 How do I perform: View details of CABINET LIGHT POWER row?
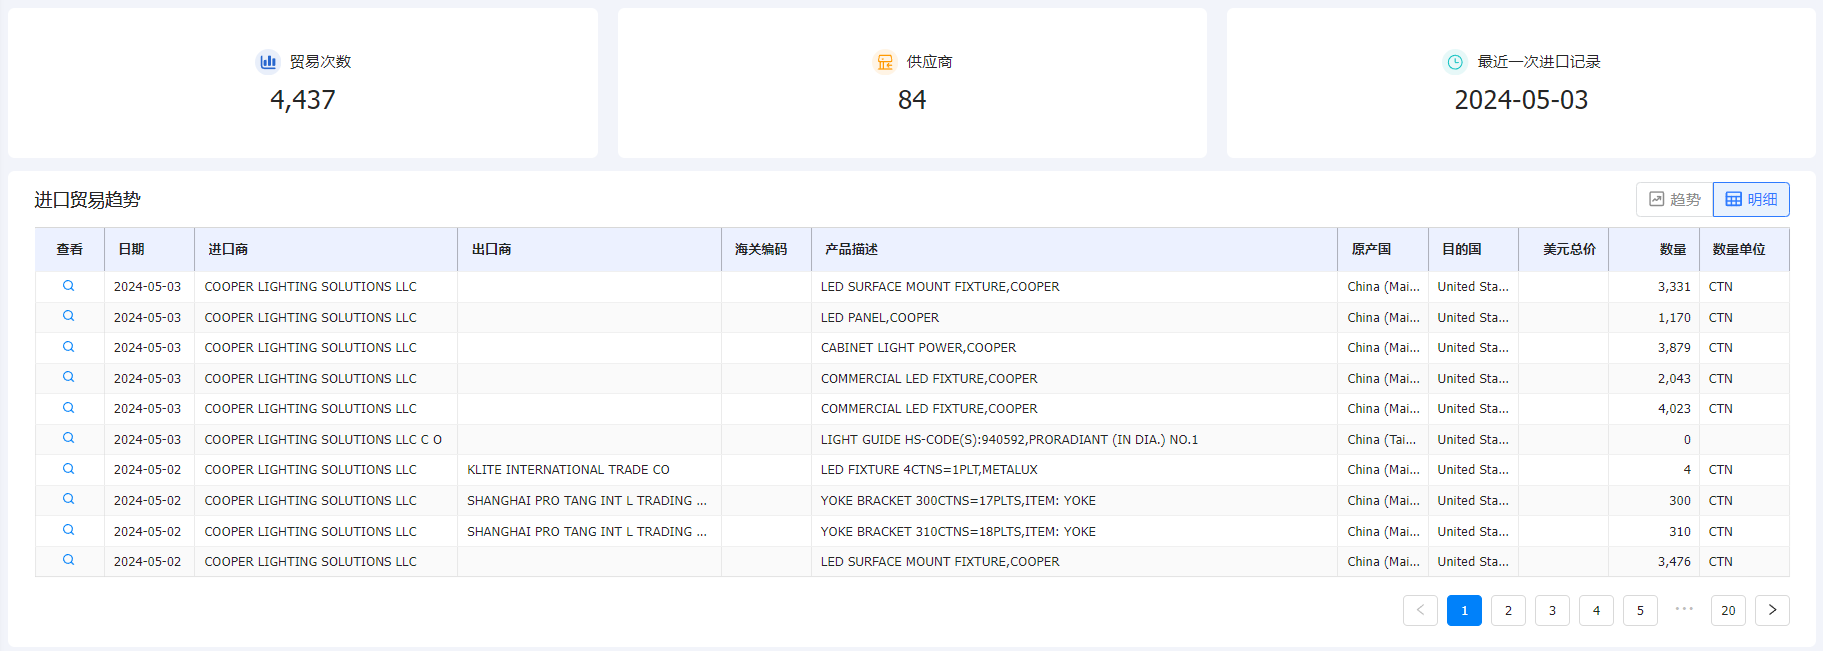point(69,347)
